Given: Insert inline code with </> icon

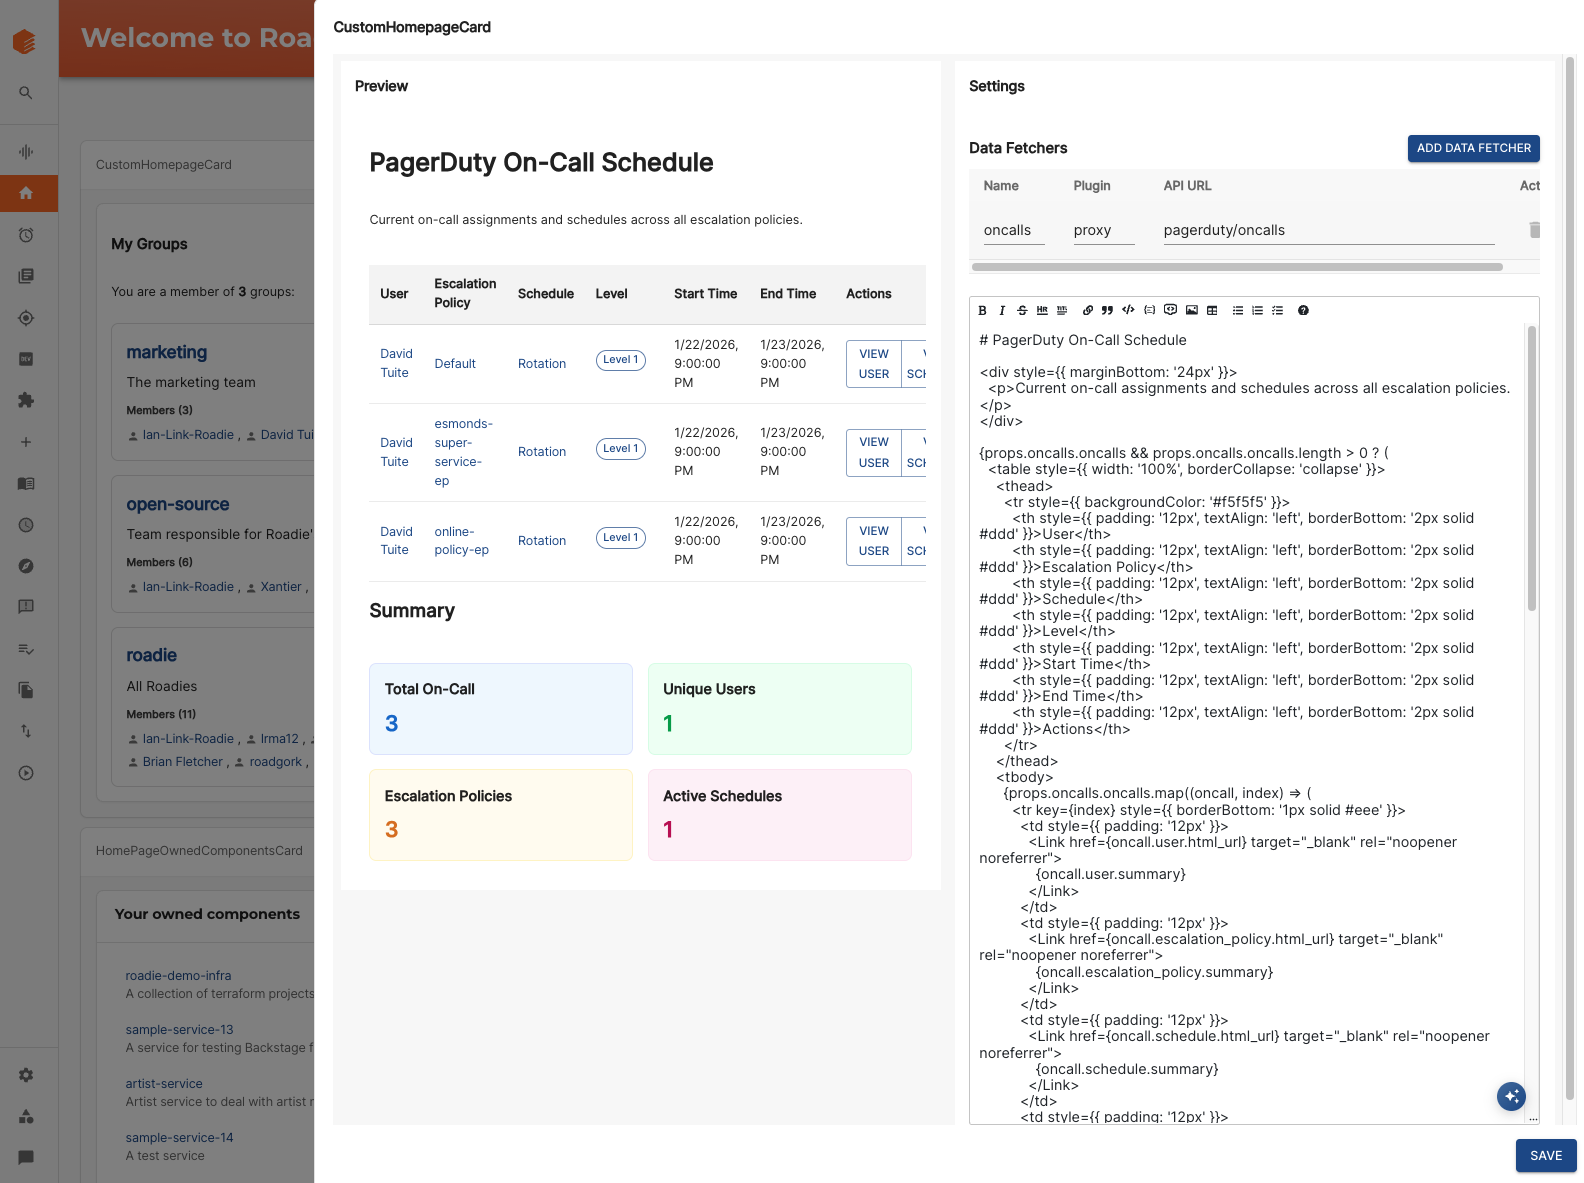Looking at the screenshot, I should [x=1128, y=311].
